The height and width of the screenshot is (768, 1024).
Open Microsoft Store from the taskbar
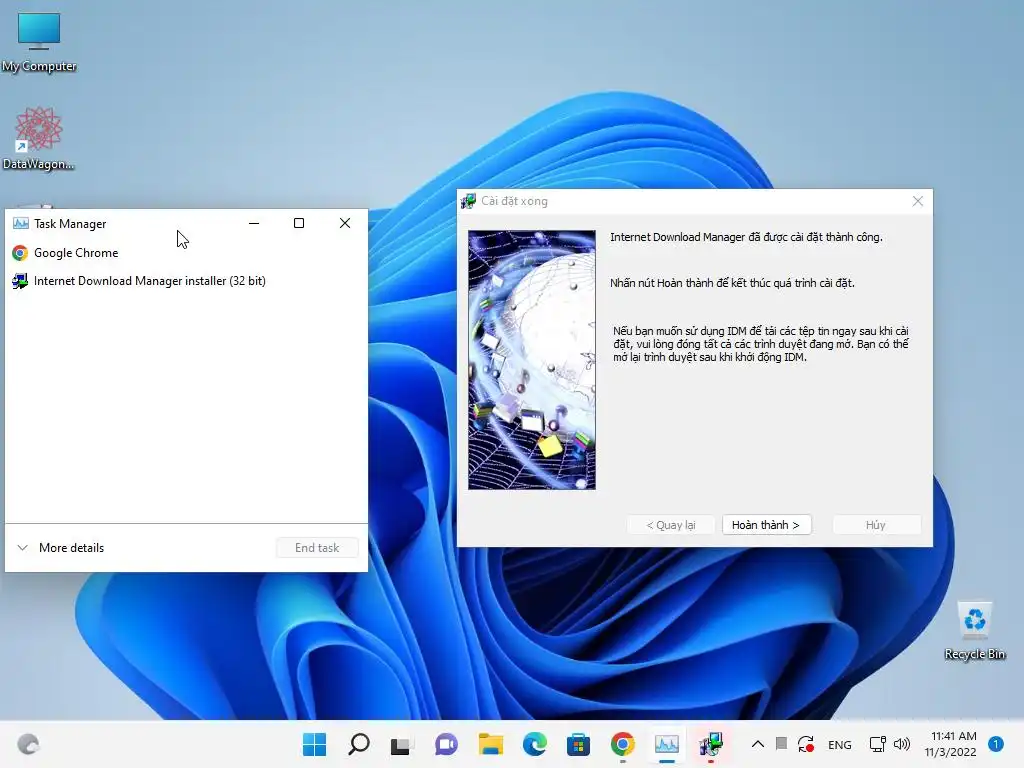coord(578,744)
